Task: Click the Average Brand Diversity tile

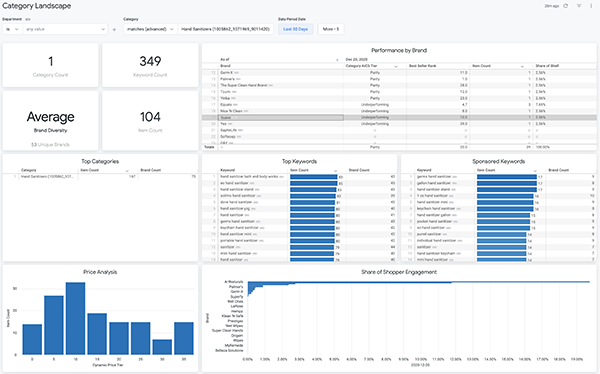Action: pos(51,121)
